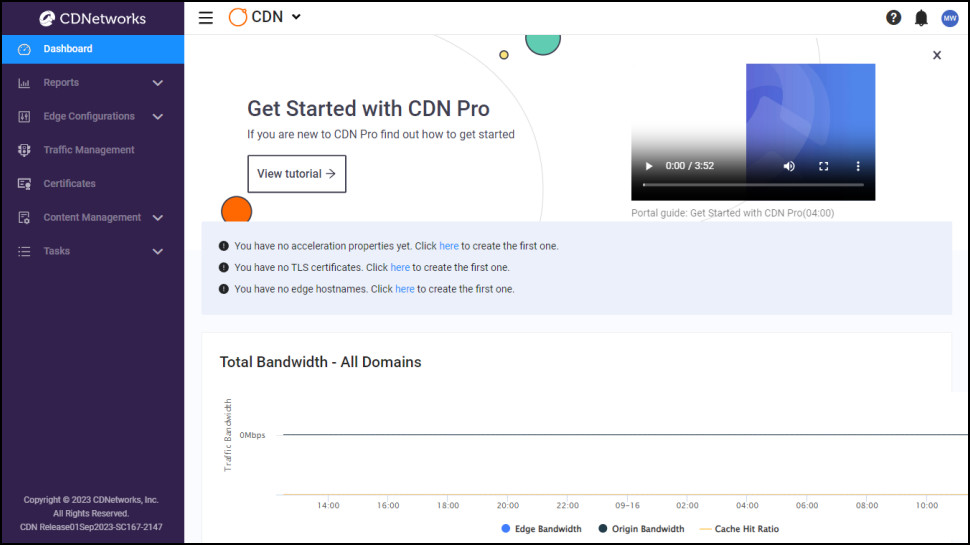Open Edge Configurations menu item

point(93,116)
